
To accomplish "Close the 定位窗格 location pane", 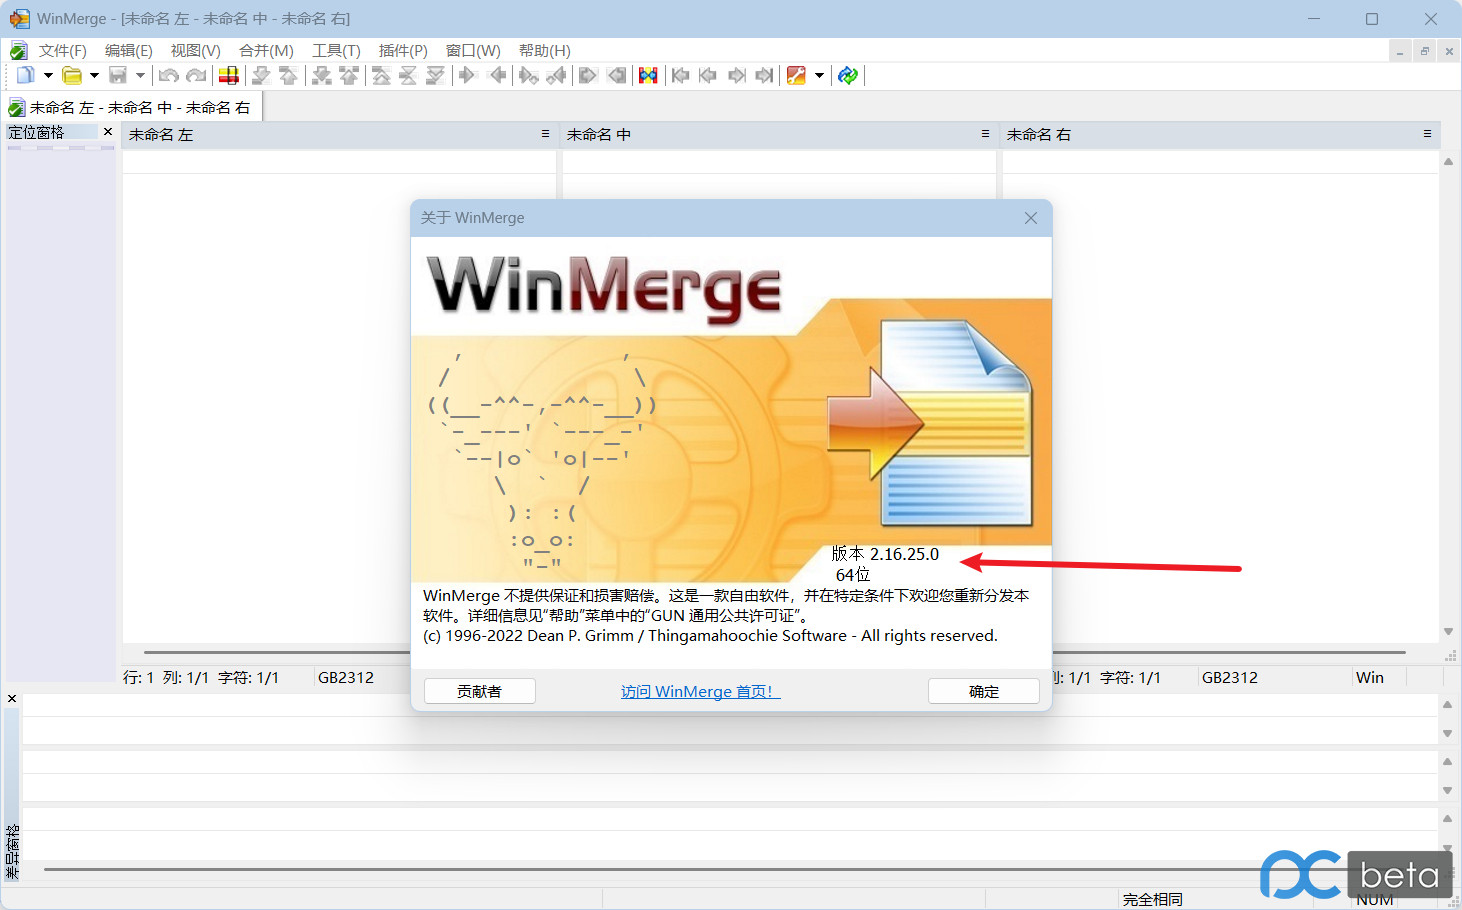I will point(108,132).
